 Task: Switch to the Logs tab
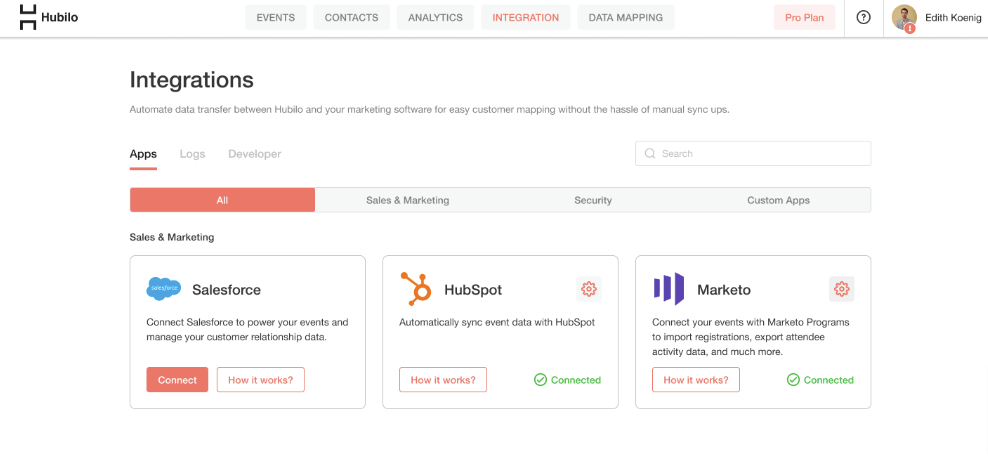[192, 154]
